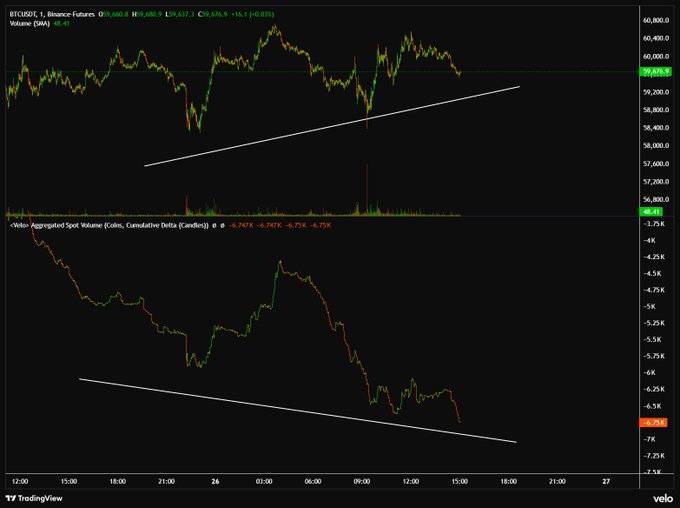680x508 pixels.
Task: Click the 60,800.0 price axis label
Action: pyautogui.click(x=656, y=20)
